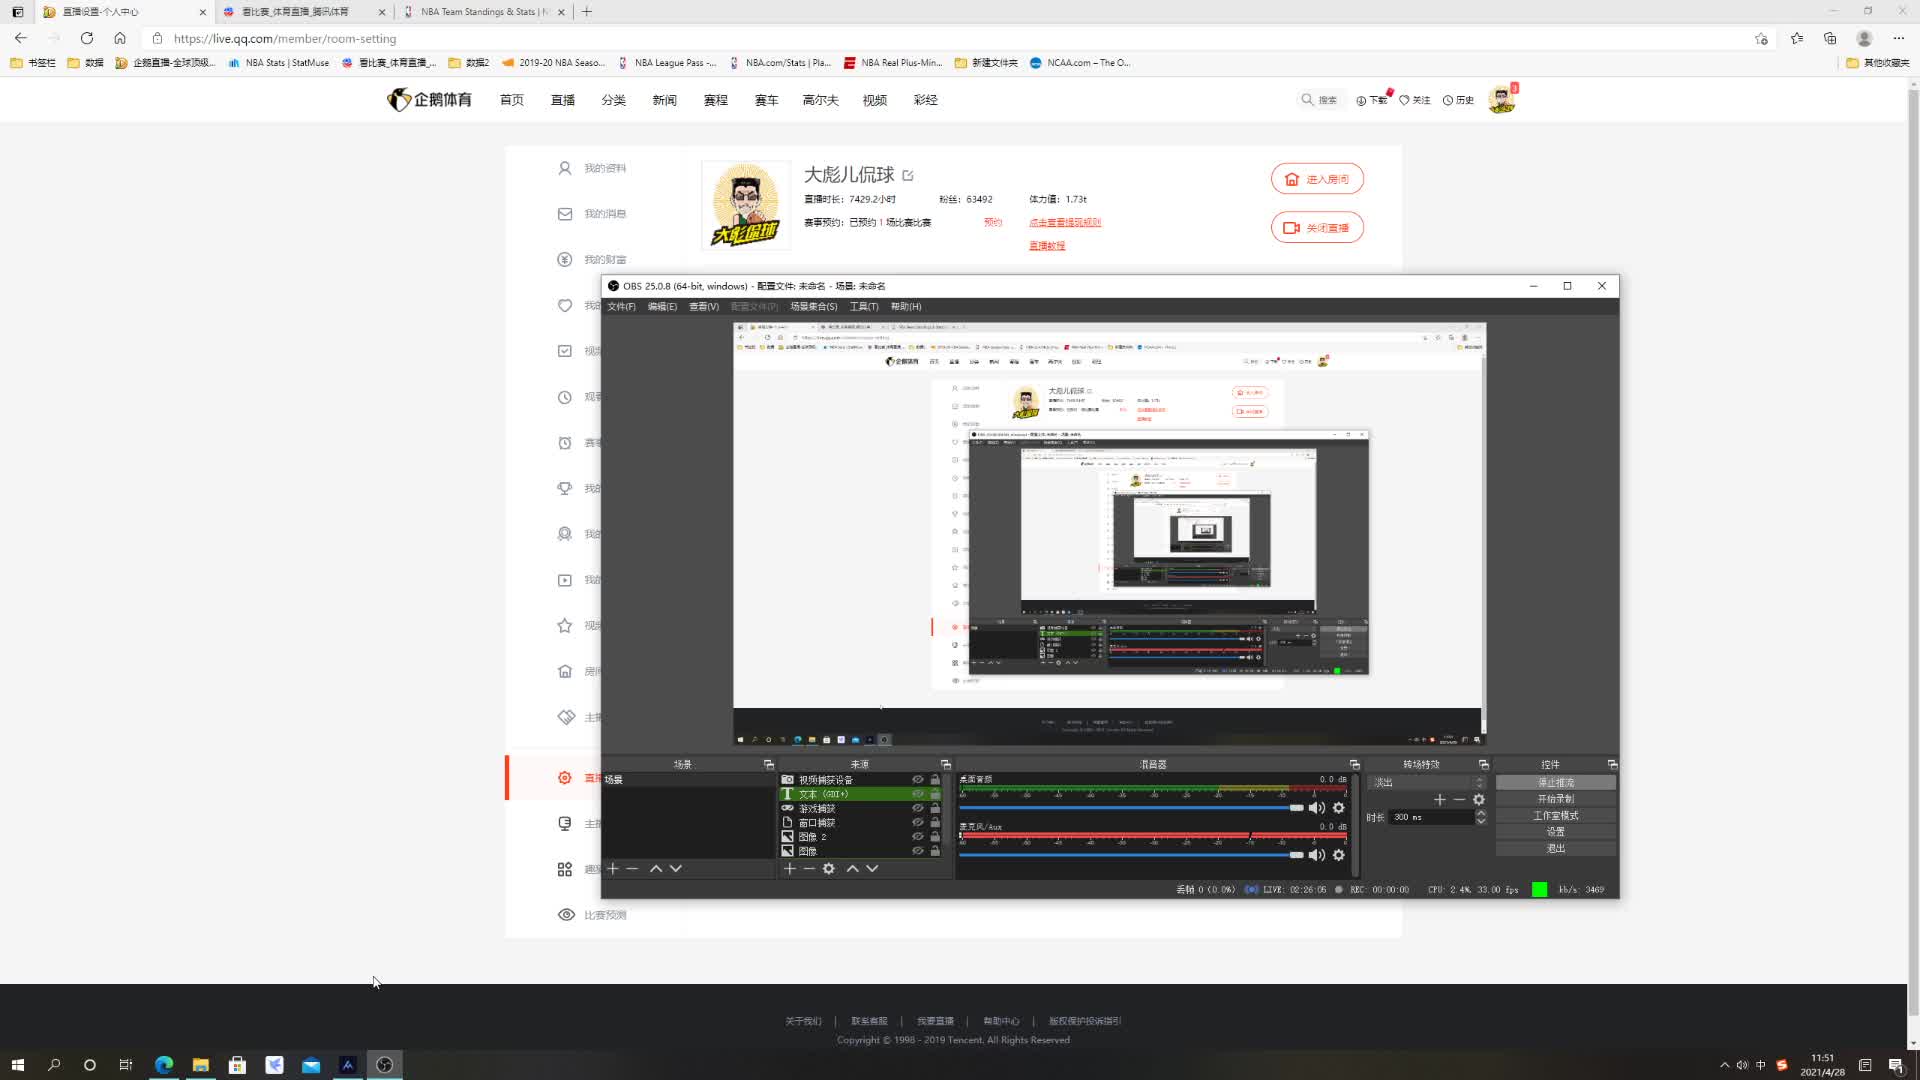The image size is (1920, 1080).
Task: Mute the desktop audio speaker icon
Action: tap(1316, 808)
